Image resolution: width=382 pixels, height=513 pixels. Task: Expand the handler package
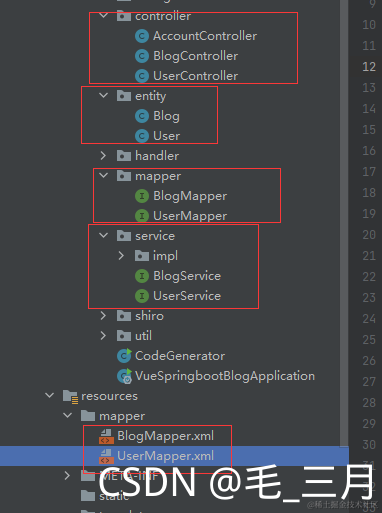pos(103,156)
